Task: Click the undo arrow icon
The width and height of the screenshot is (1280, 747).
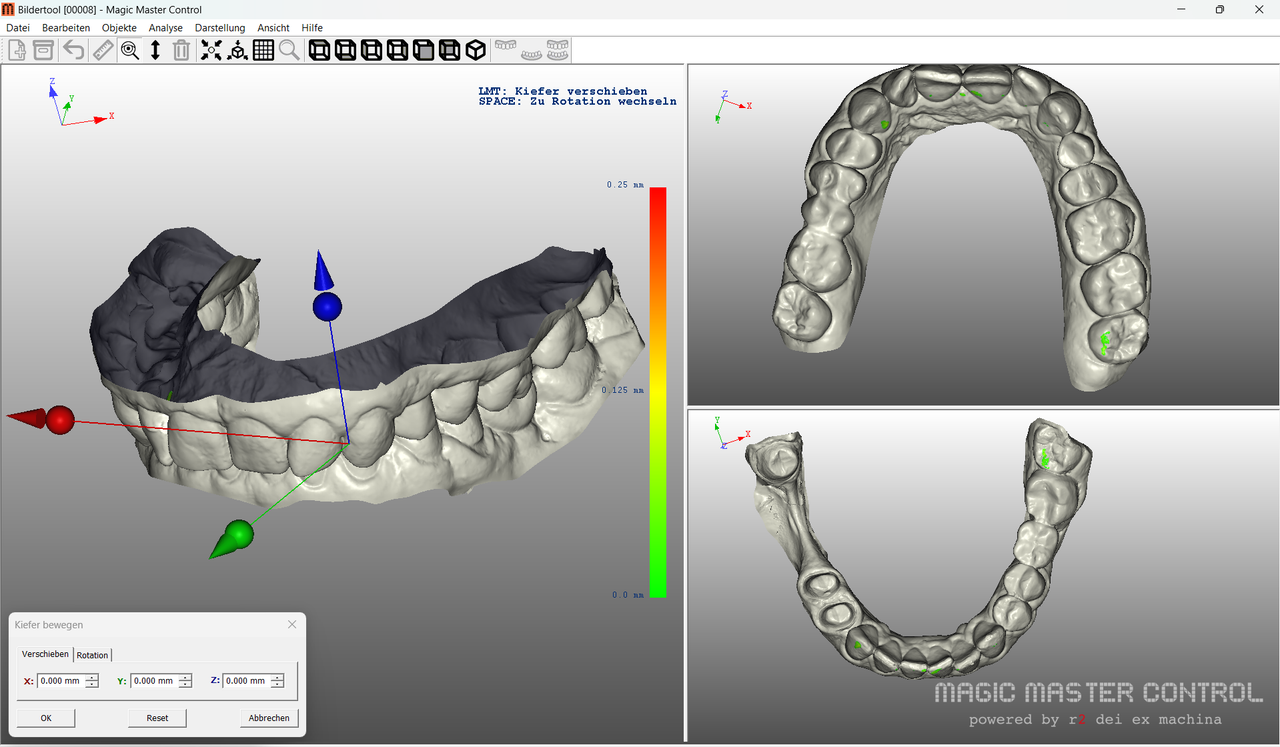Action: tap(74, 50)
